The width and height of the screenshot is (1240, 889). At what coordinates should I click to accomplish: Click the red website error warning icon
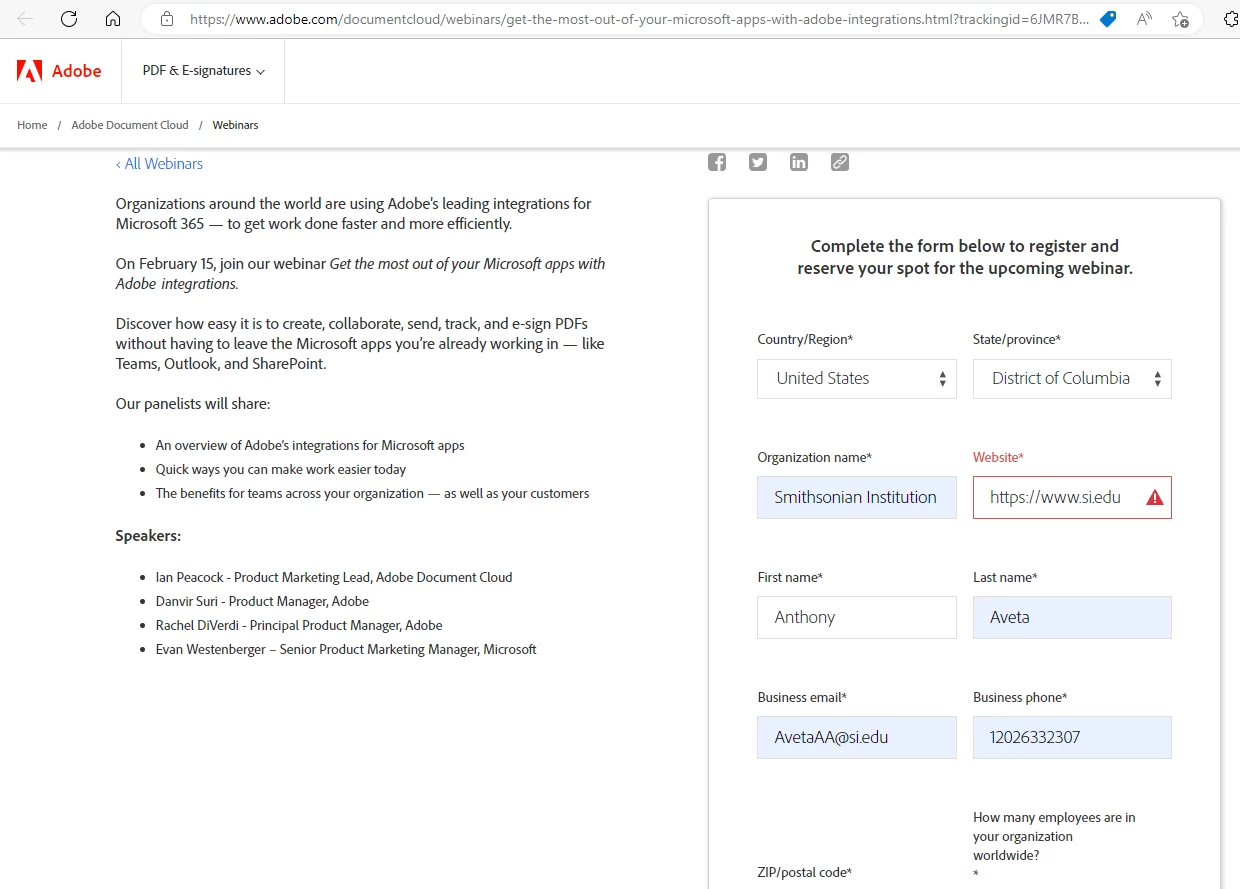[1155, 497]
